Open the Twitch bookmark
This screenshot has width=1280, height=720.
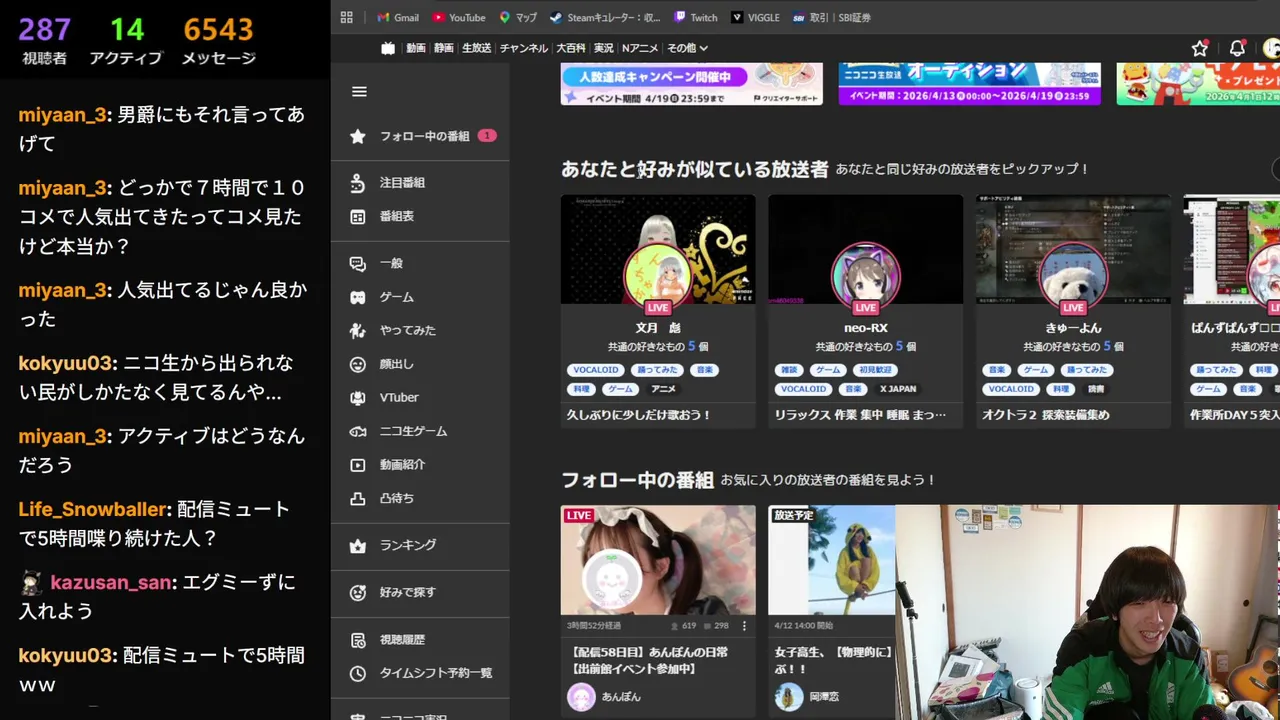click(x=696, y=17)
